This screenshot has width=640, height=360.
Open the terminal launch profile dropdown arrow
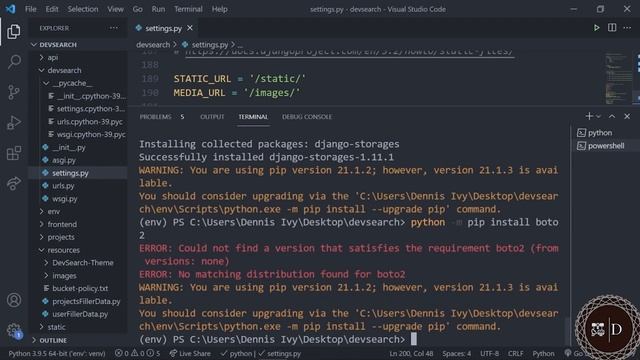click(598, 117)
